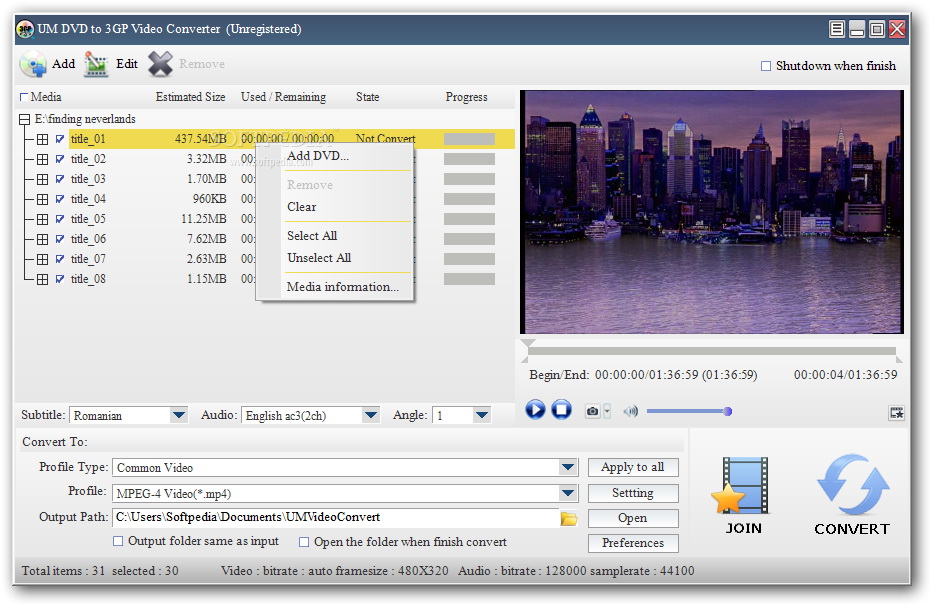Image resolution: width=932 pixels, height=606 pixels.
Task: Click the 7.62MB size value
Action: (206, 239)
